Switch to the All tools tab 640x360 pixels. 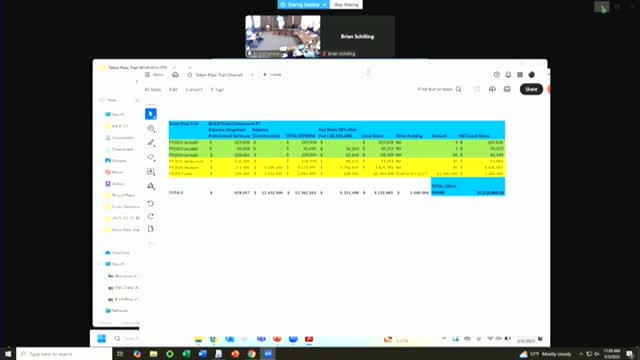pos(152,89)
